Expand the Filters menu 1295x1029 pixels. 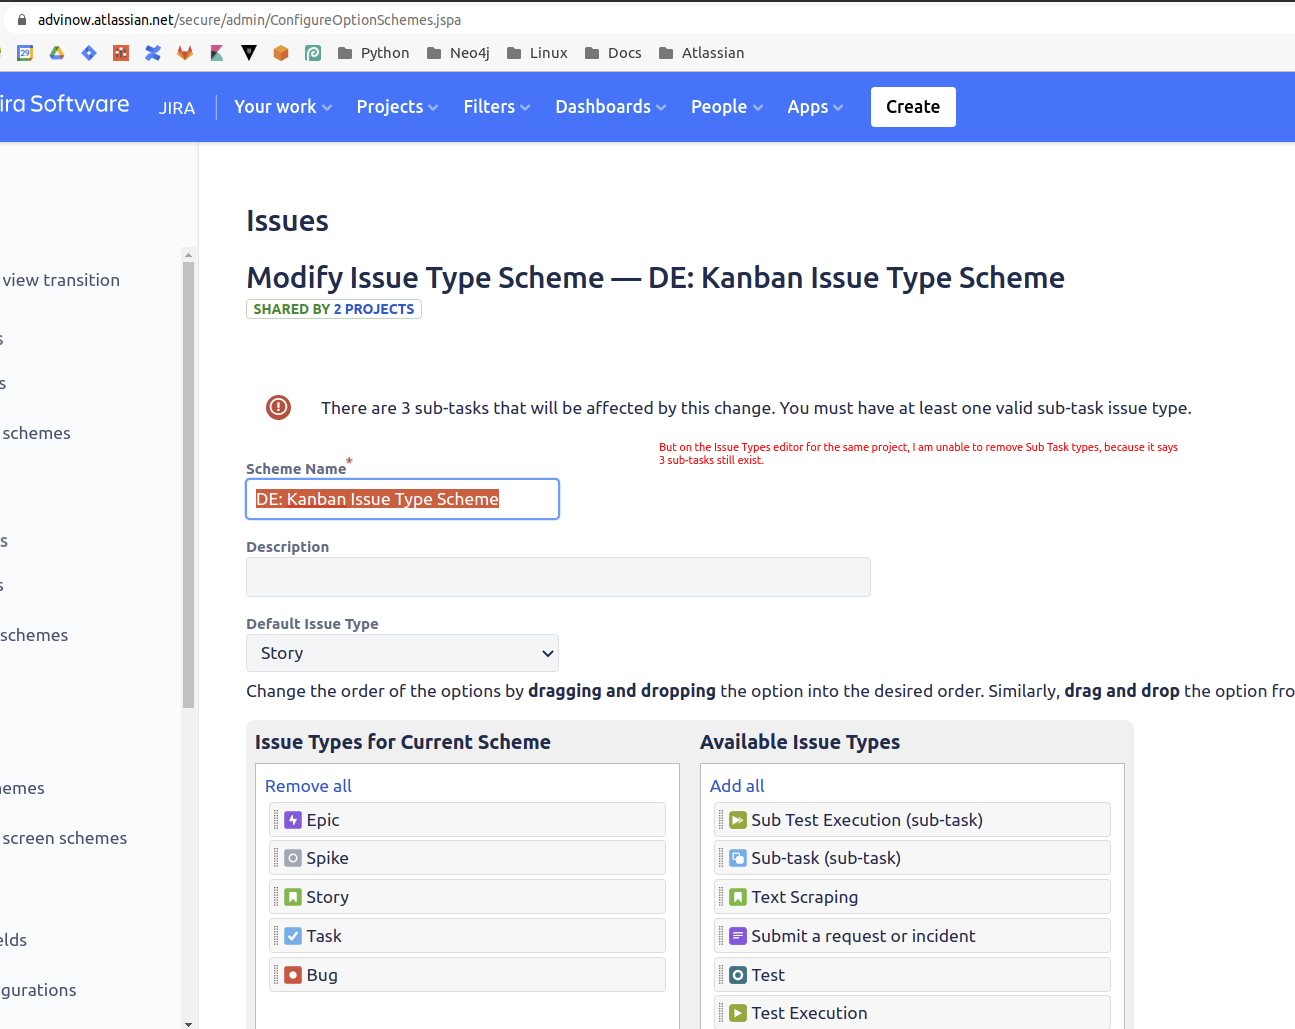[497, 107]
